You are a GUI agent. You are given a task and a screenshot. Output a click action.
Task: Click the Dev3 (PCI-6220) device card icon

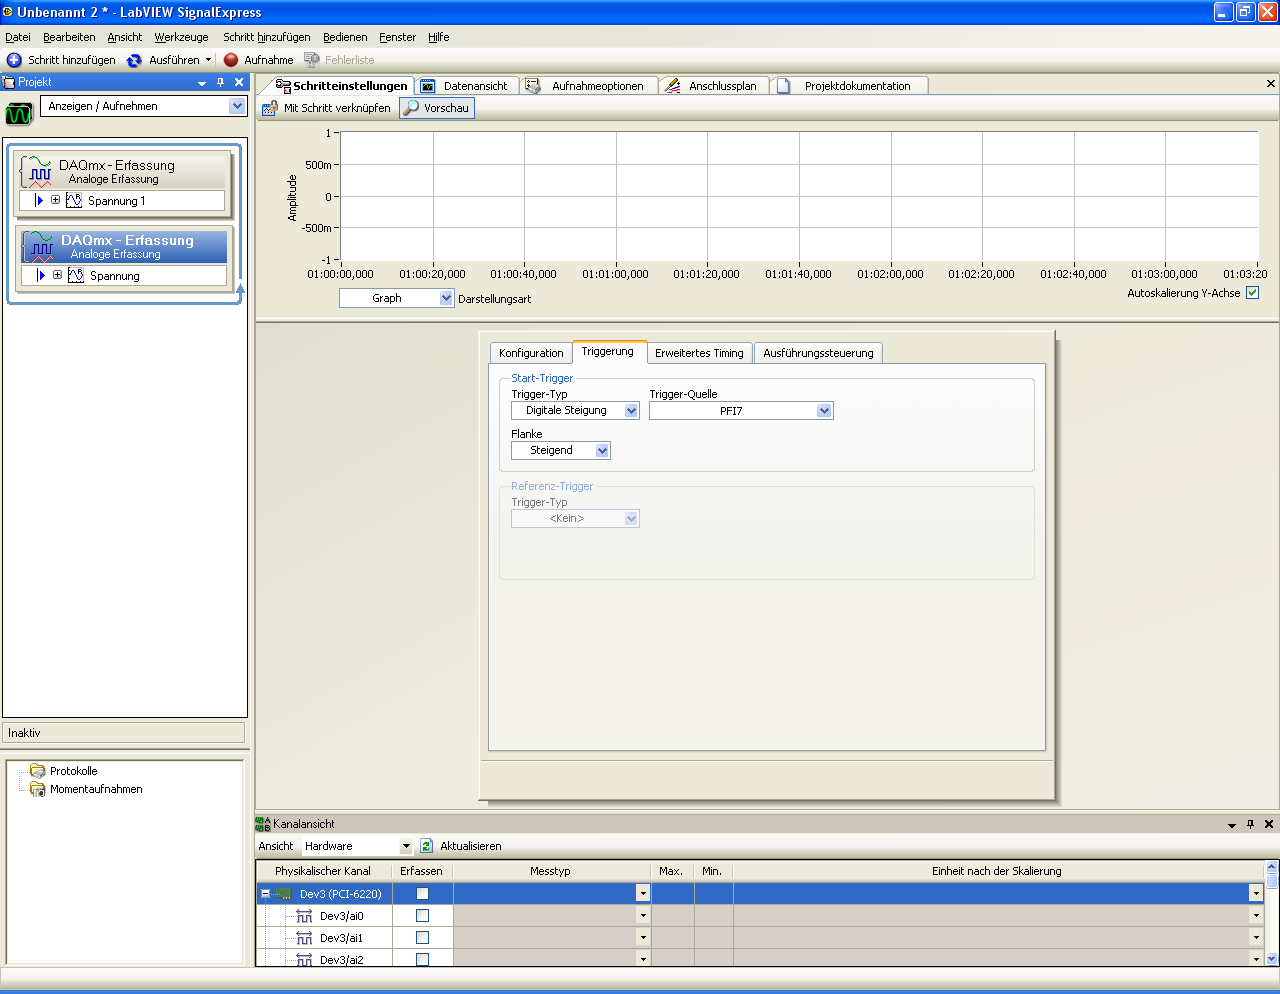click(x=284, y=894)
